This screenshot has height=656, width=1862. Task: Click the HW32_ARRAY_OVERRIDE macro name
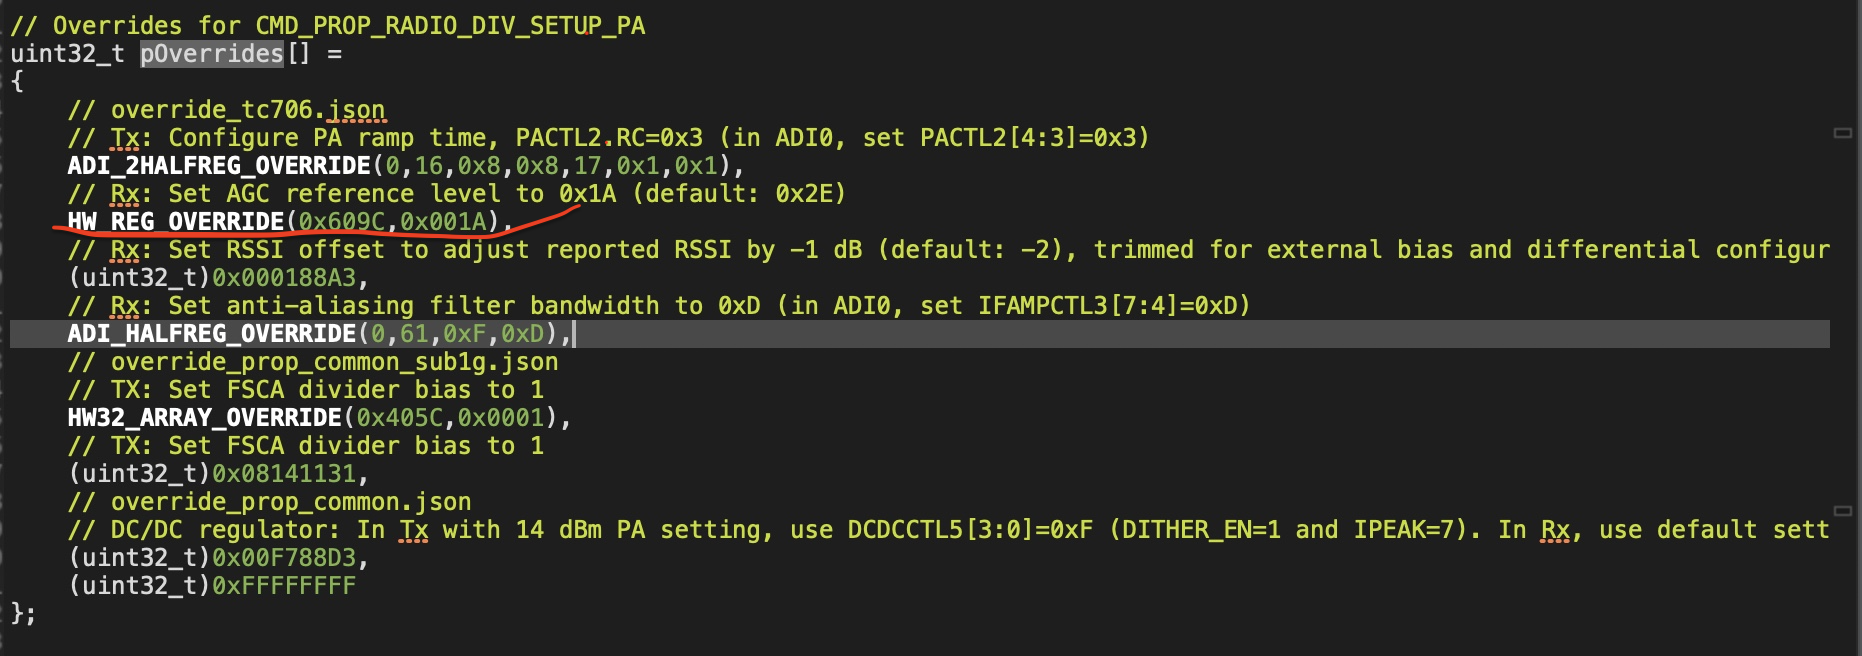205,417
